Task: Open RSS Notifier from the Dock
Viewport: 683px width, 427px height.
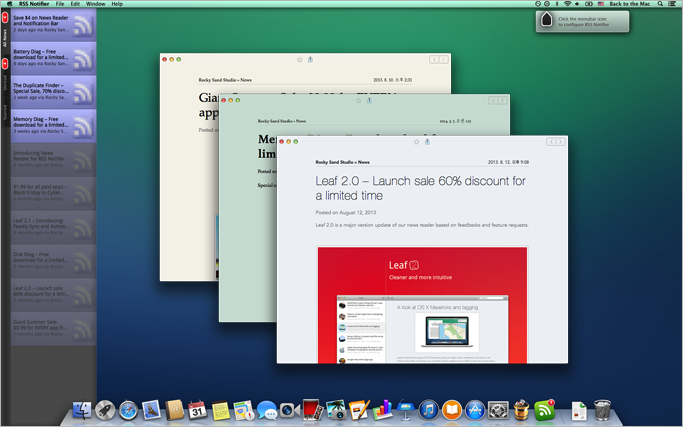Action: coord(544,410)
